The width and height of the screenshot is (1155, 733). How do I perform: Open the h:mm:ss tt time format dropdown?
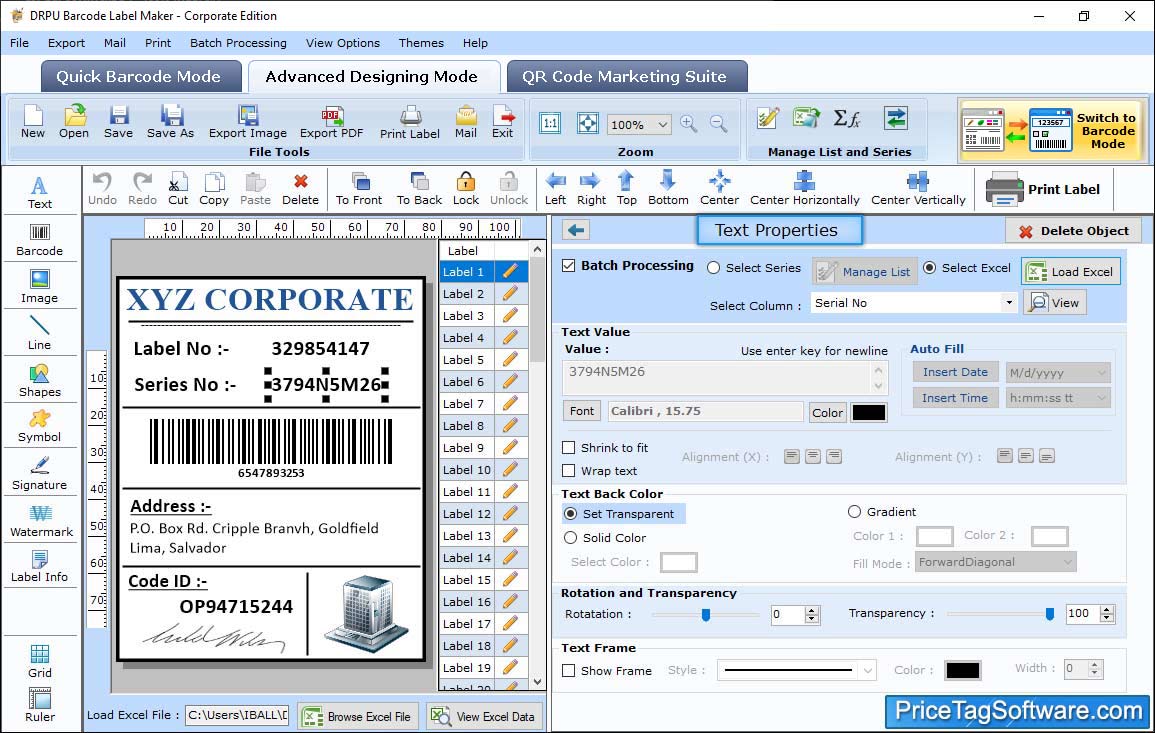pyautogui.click(x=1101, y=398)
